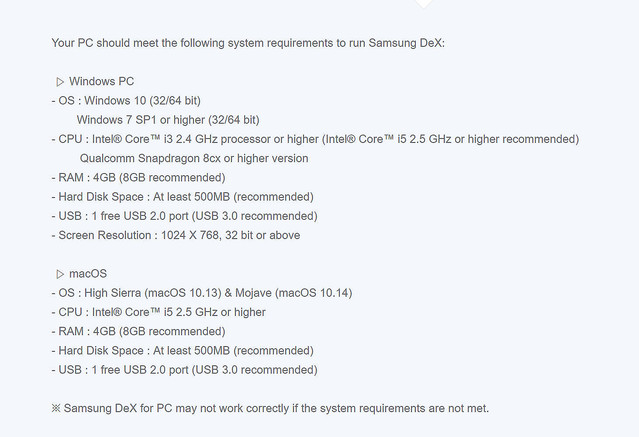639x437 pixels.
Task: Click the triangle marker beside Windows PC
Action: (60, 81)
